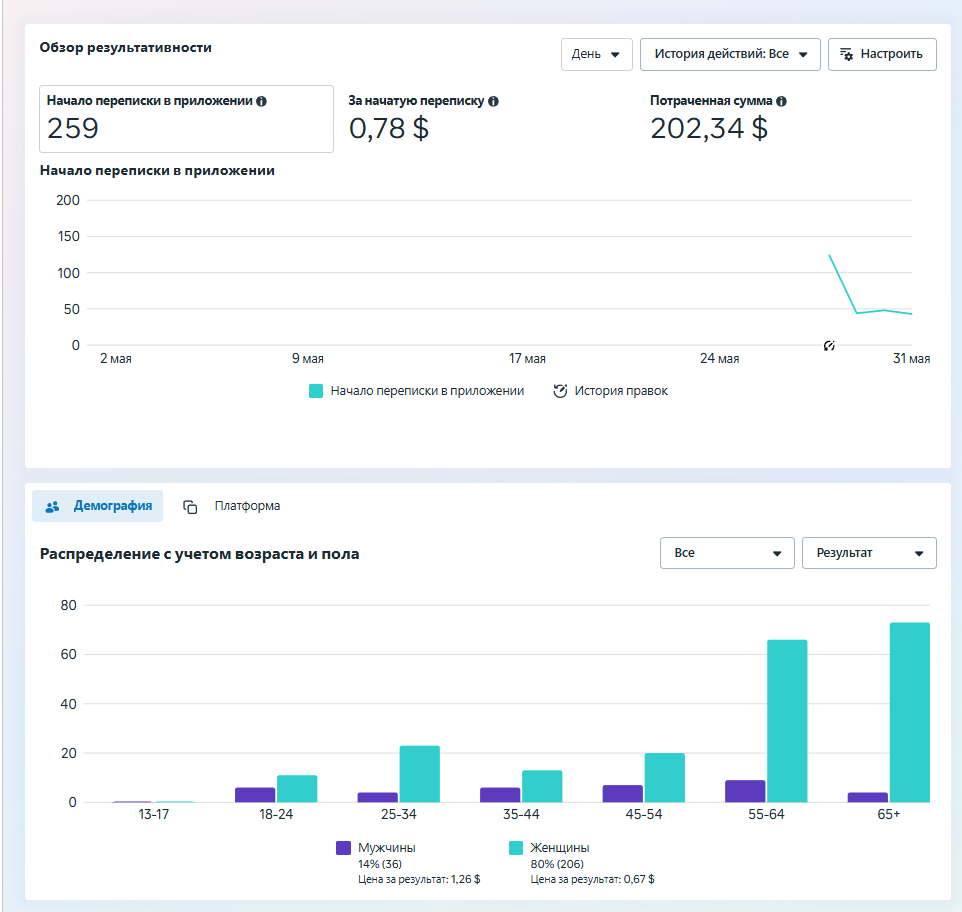Click the Настроить button
The height and width of the screenshot is (912, 962).
[x=882, y=55]
